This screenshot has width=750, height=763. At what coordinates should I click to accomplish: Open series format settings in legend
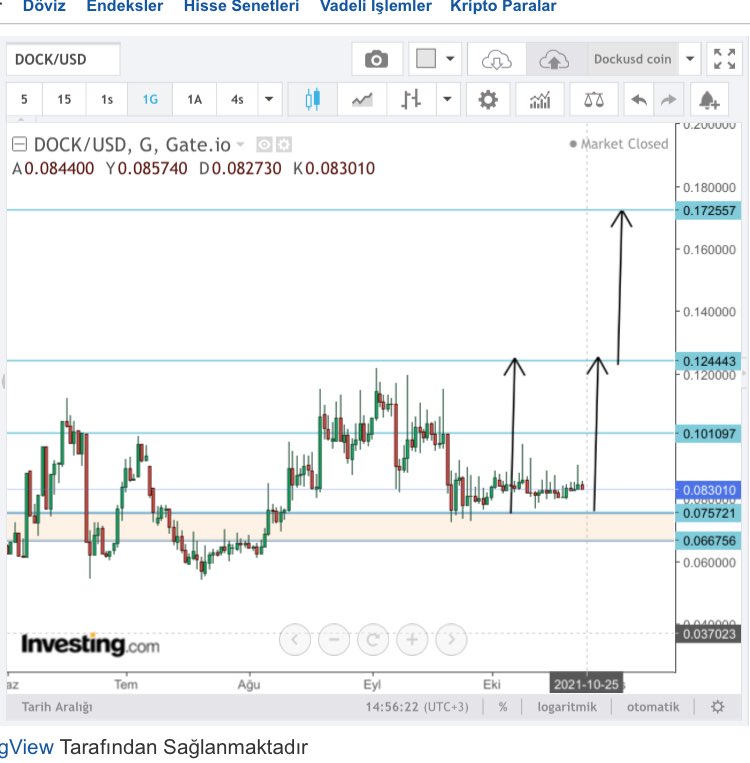[x=284, y=145]
